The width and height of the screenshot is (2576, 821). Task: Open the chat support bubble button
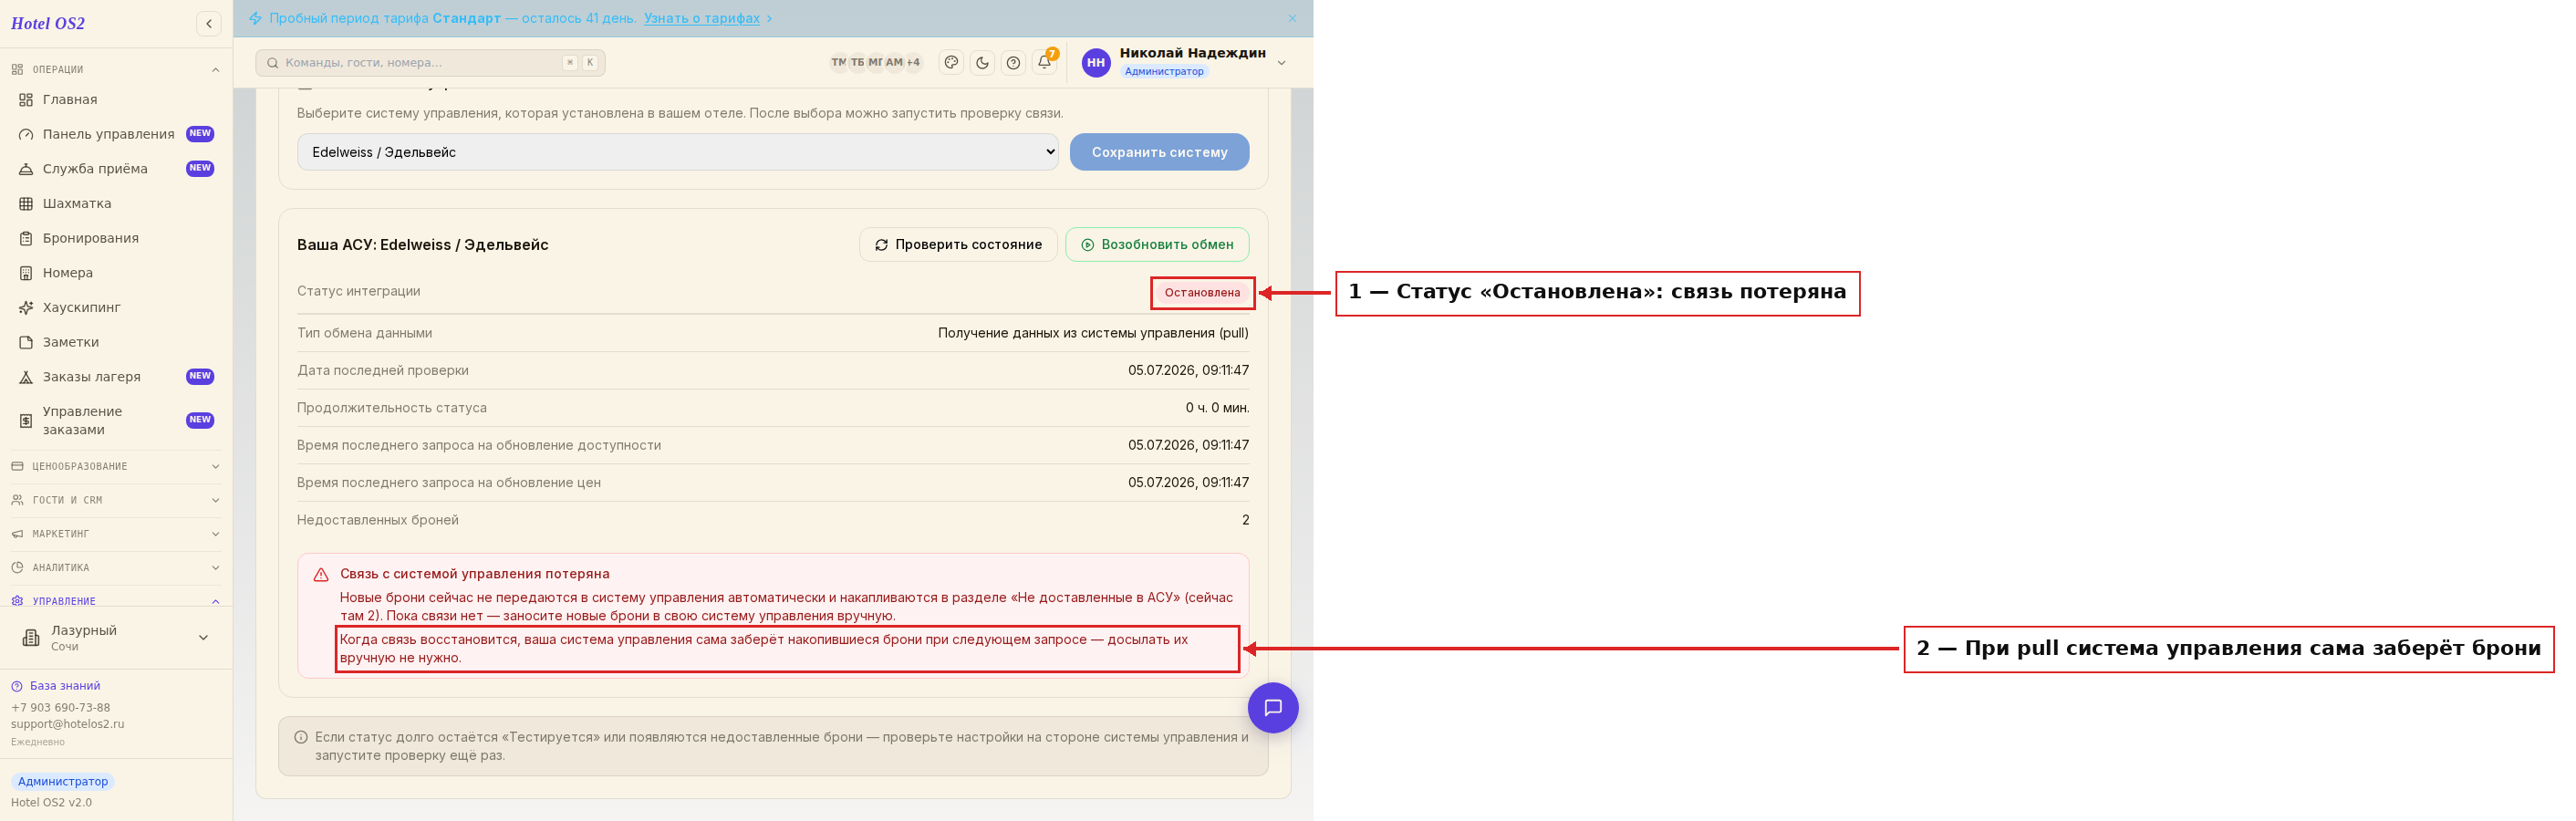(1272, 708)
